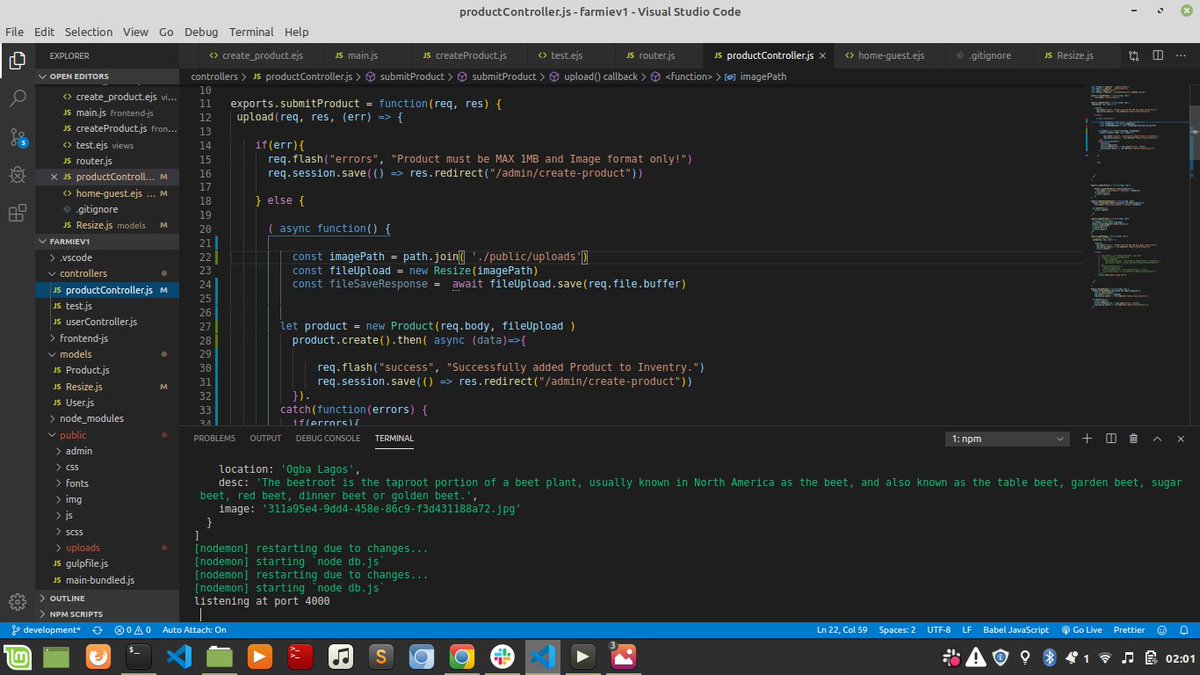Open the Selection menu
The height and width of the screenshot is (675, 1200).
point(88,32)
